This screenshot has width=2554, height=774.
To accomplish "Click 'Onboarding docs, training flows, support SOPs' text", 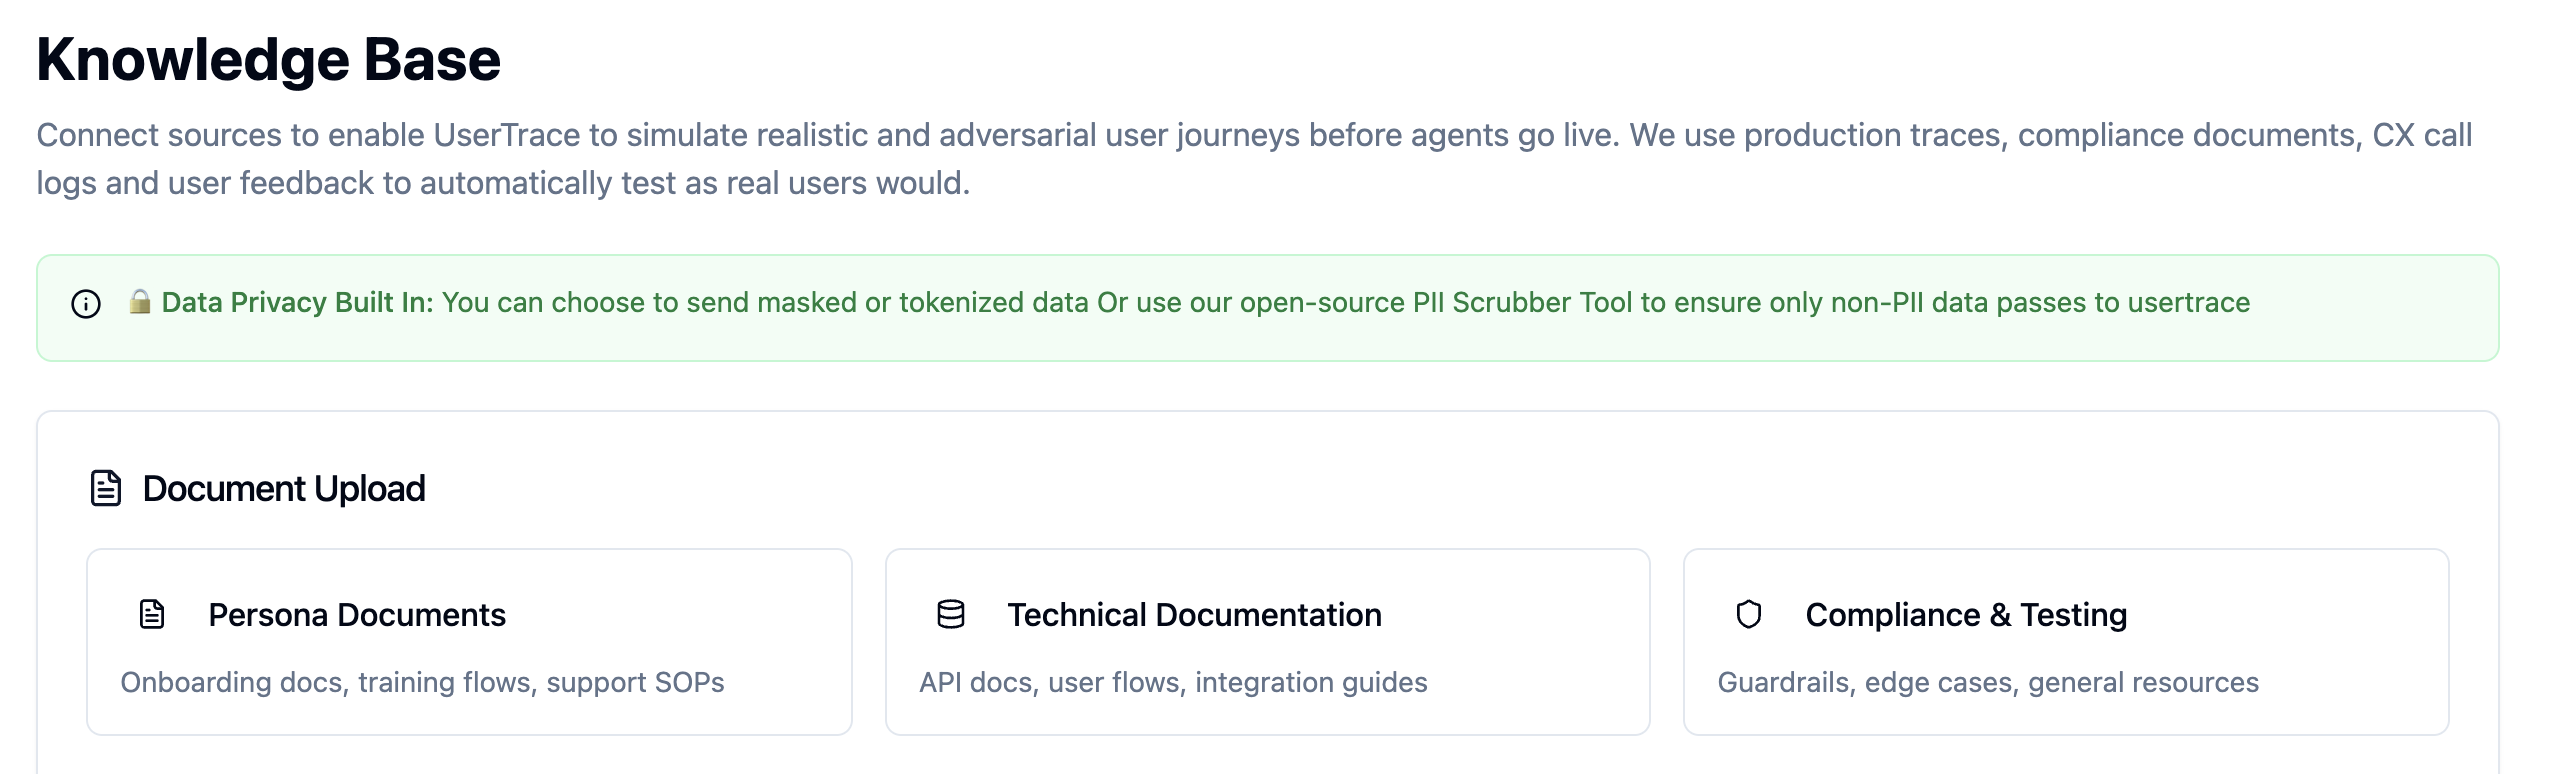I will tap(422, 683).
